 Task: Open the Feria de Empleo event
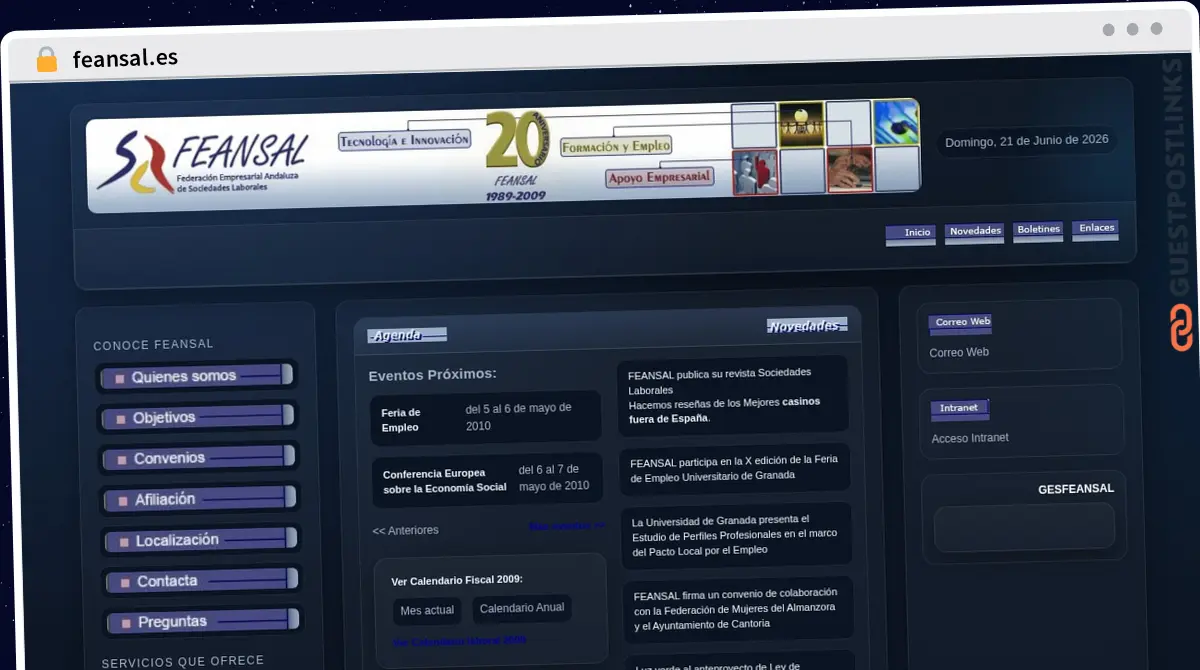click(x=485, y=418)
